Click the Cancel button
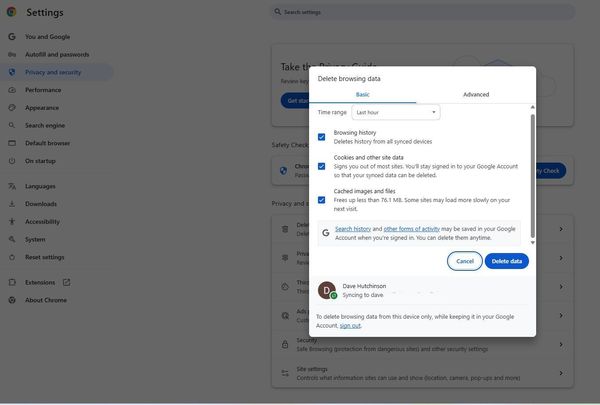Image resolution: width=600 pixels, height=405 pixels. pos(465,261)
